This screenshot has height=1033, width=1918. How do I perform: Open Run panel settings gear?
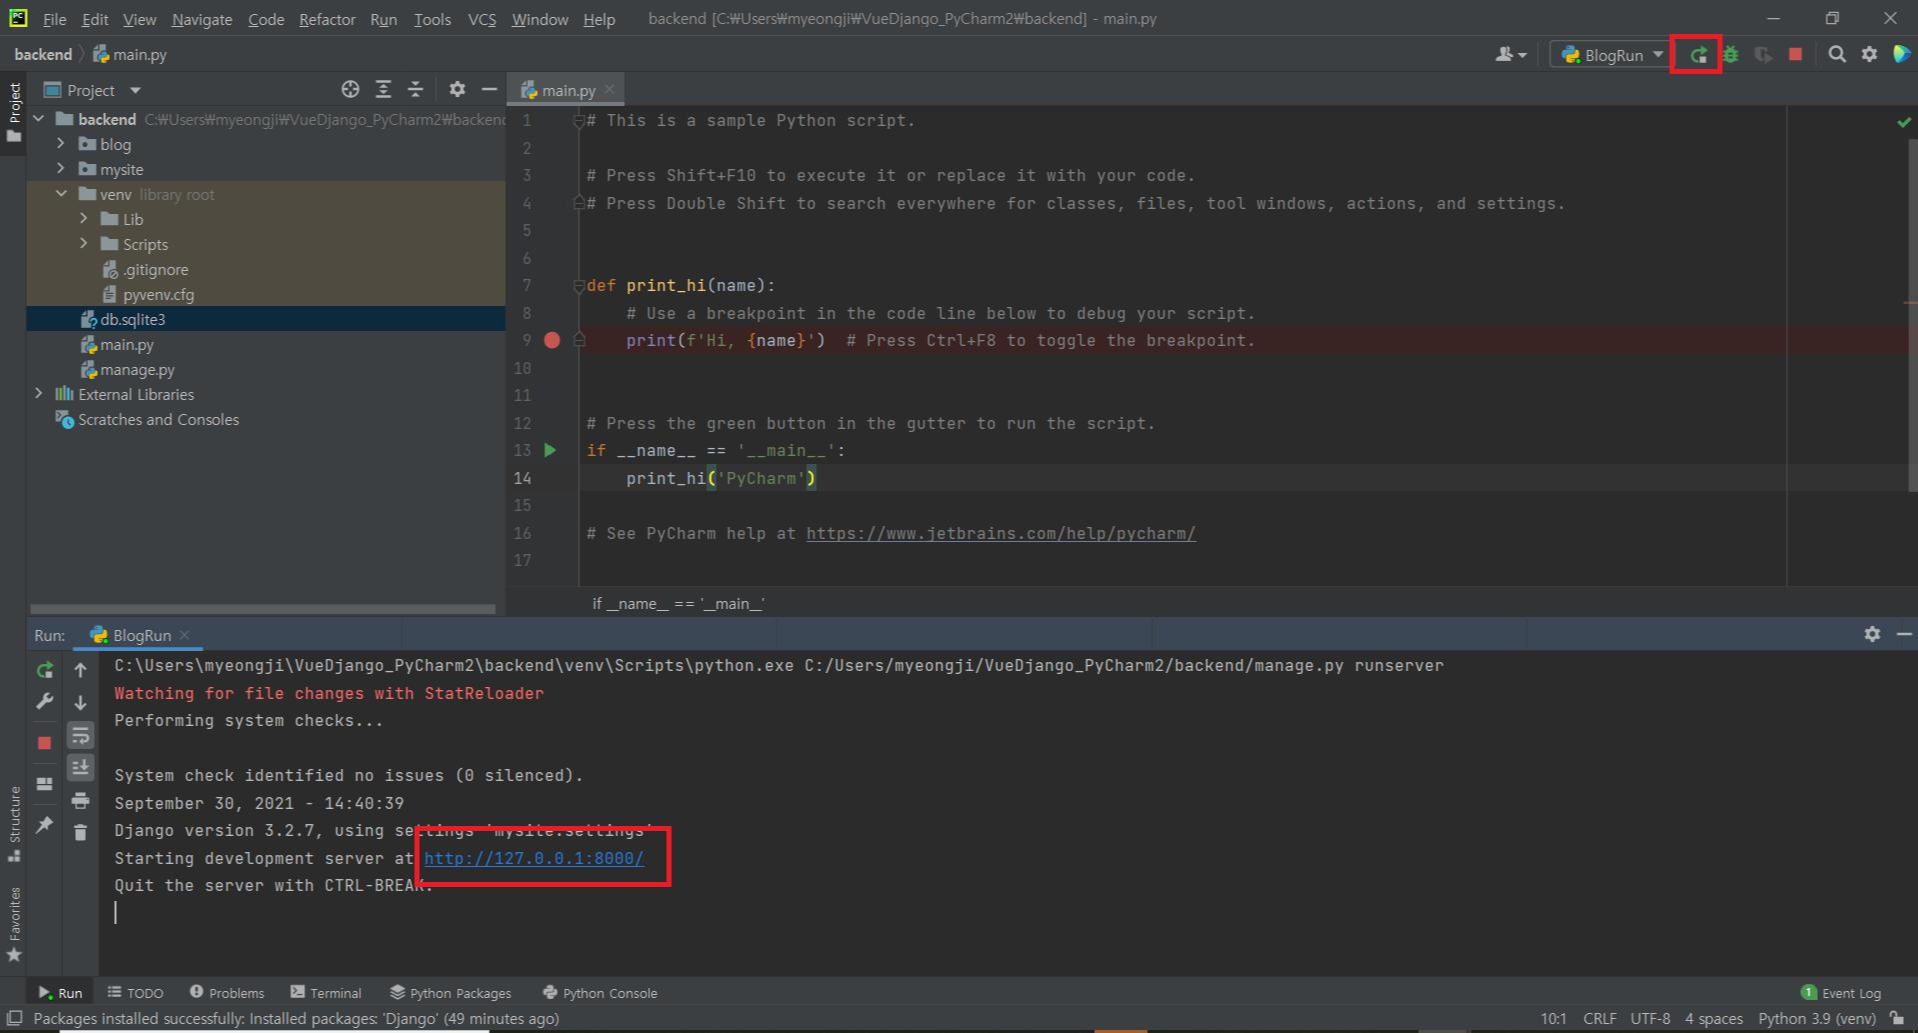pyautogui.click(x=1872, y=634)
